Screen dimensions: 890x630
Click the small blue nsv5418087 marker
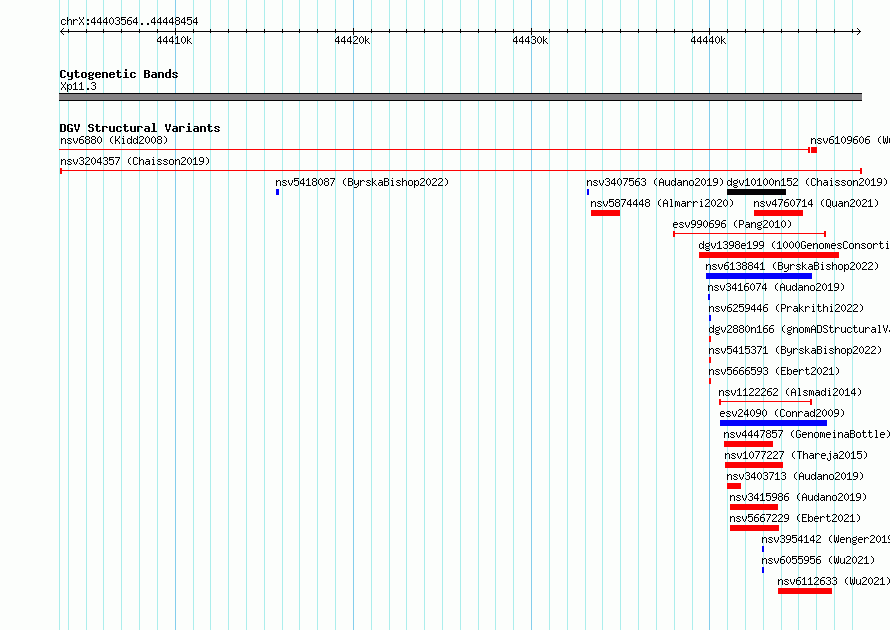pos(278,192)
